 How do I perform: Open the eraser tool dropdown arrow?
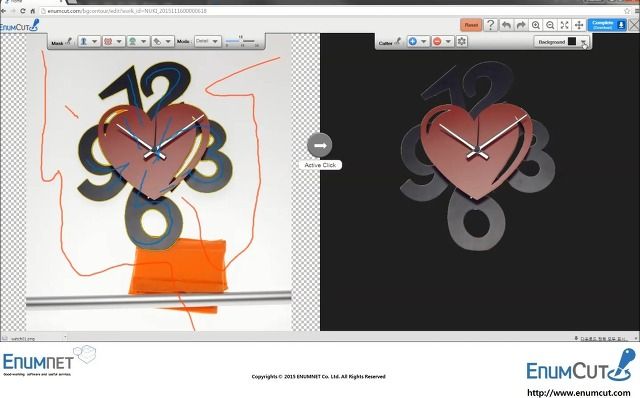[x=168, y=42]
